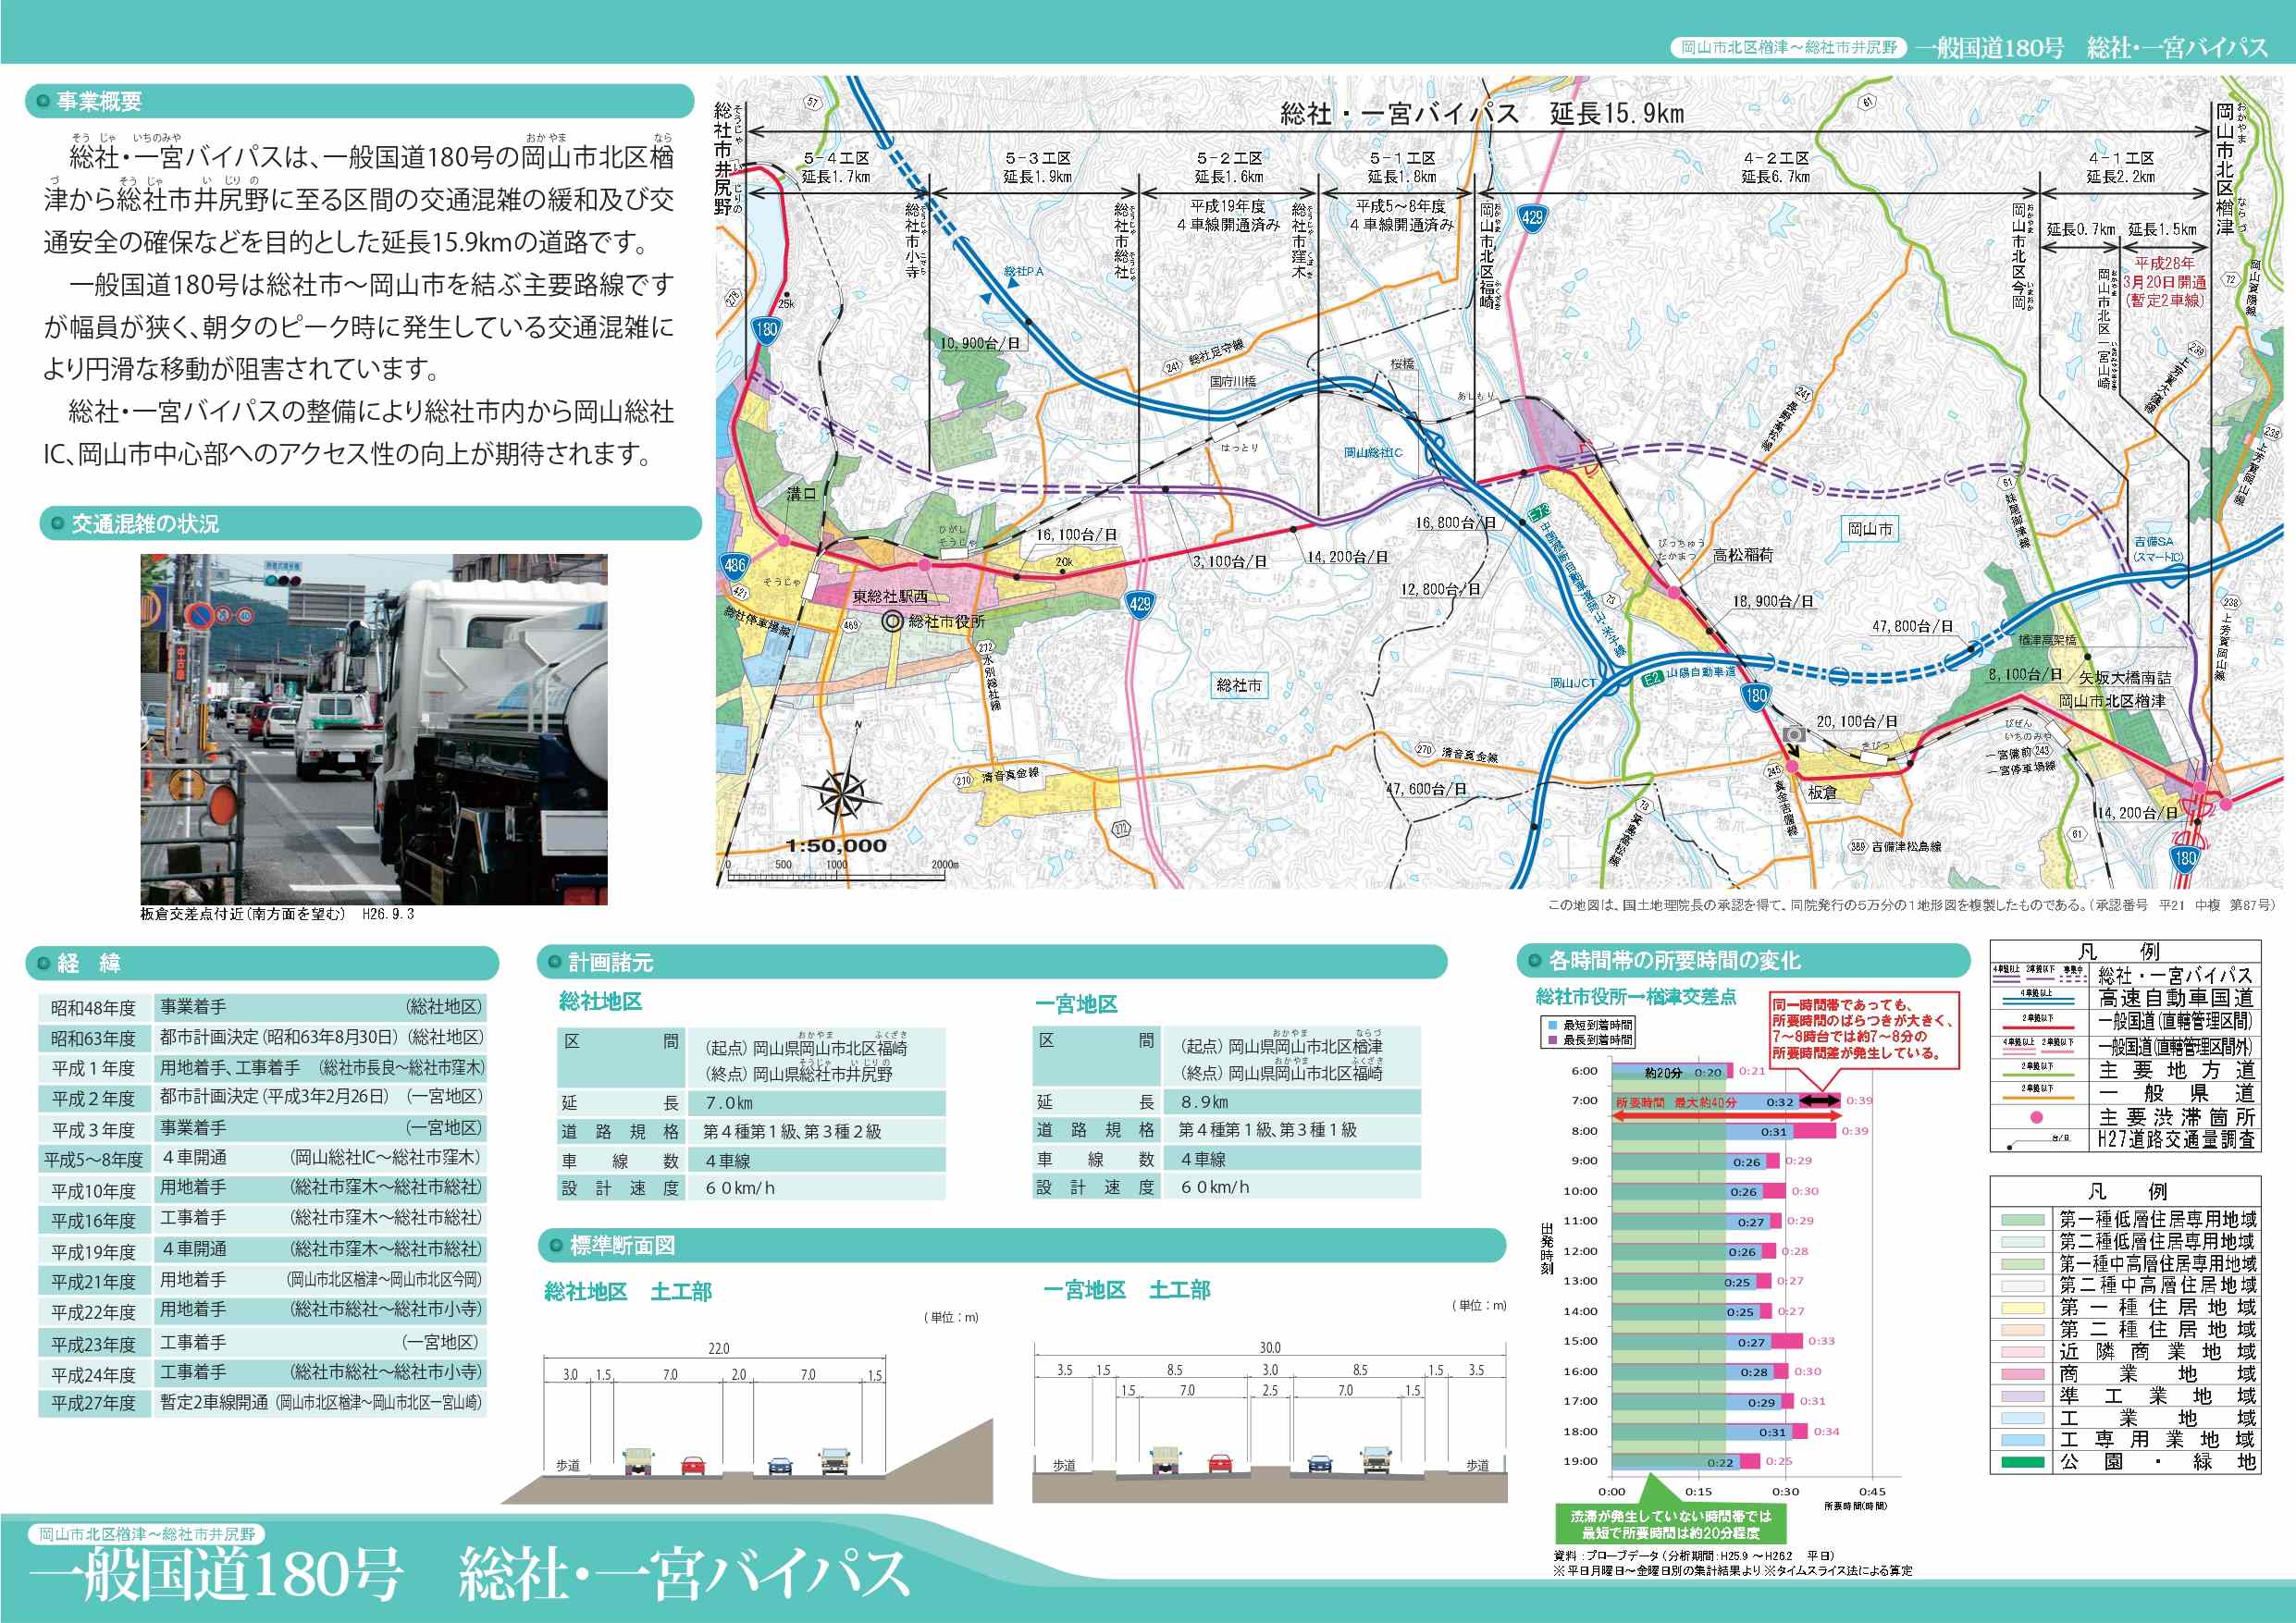Click the 岡山JCT label on the map

[1573, 683]
